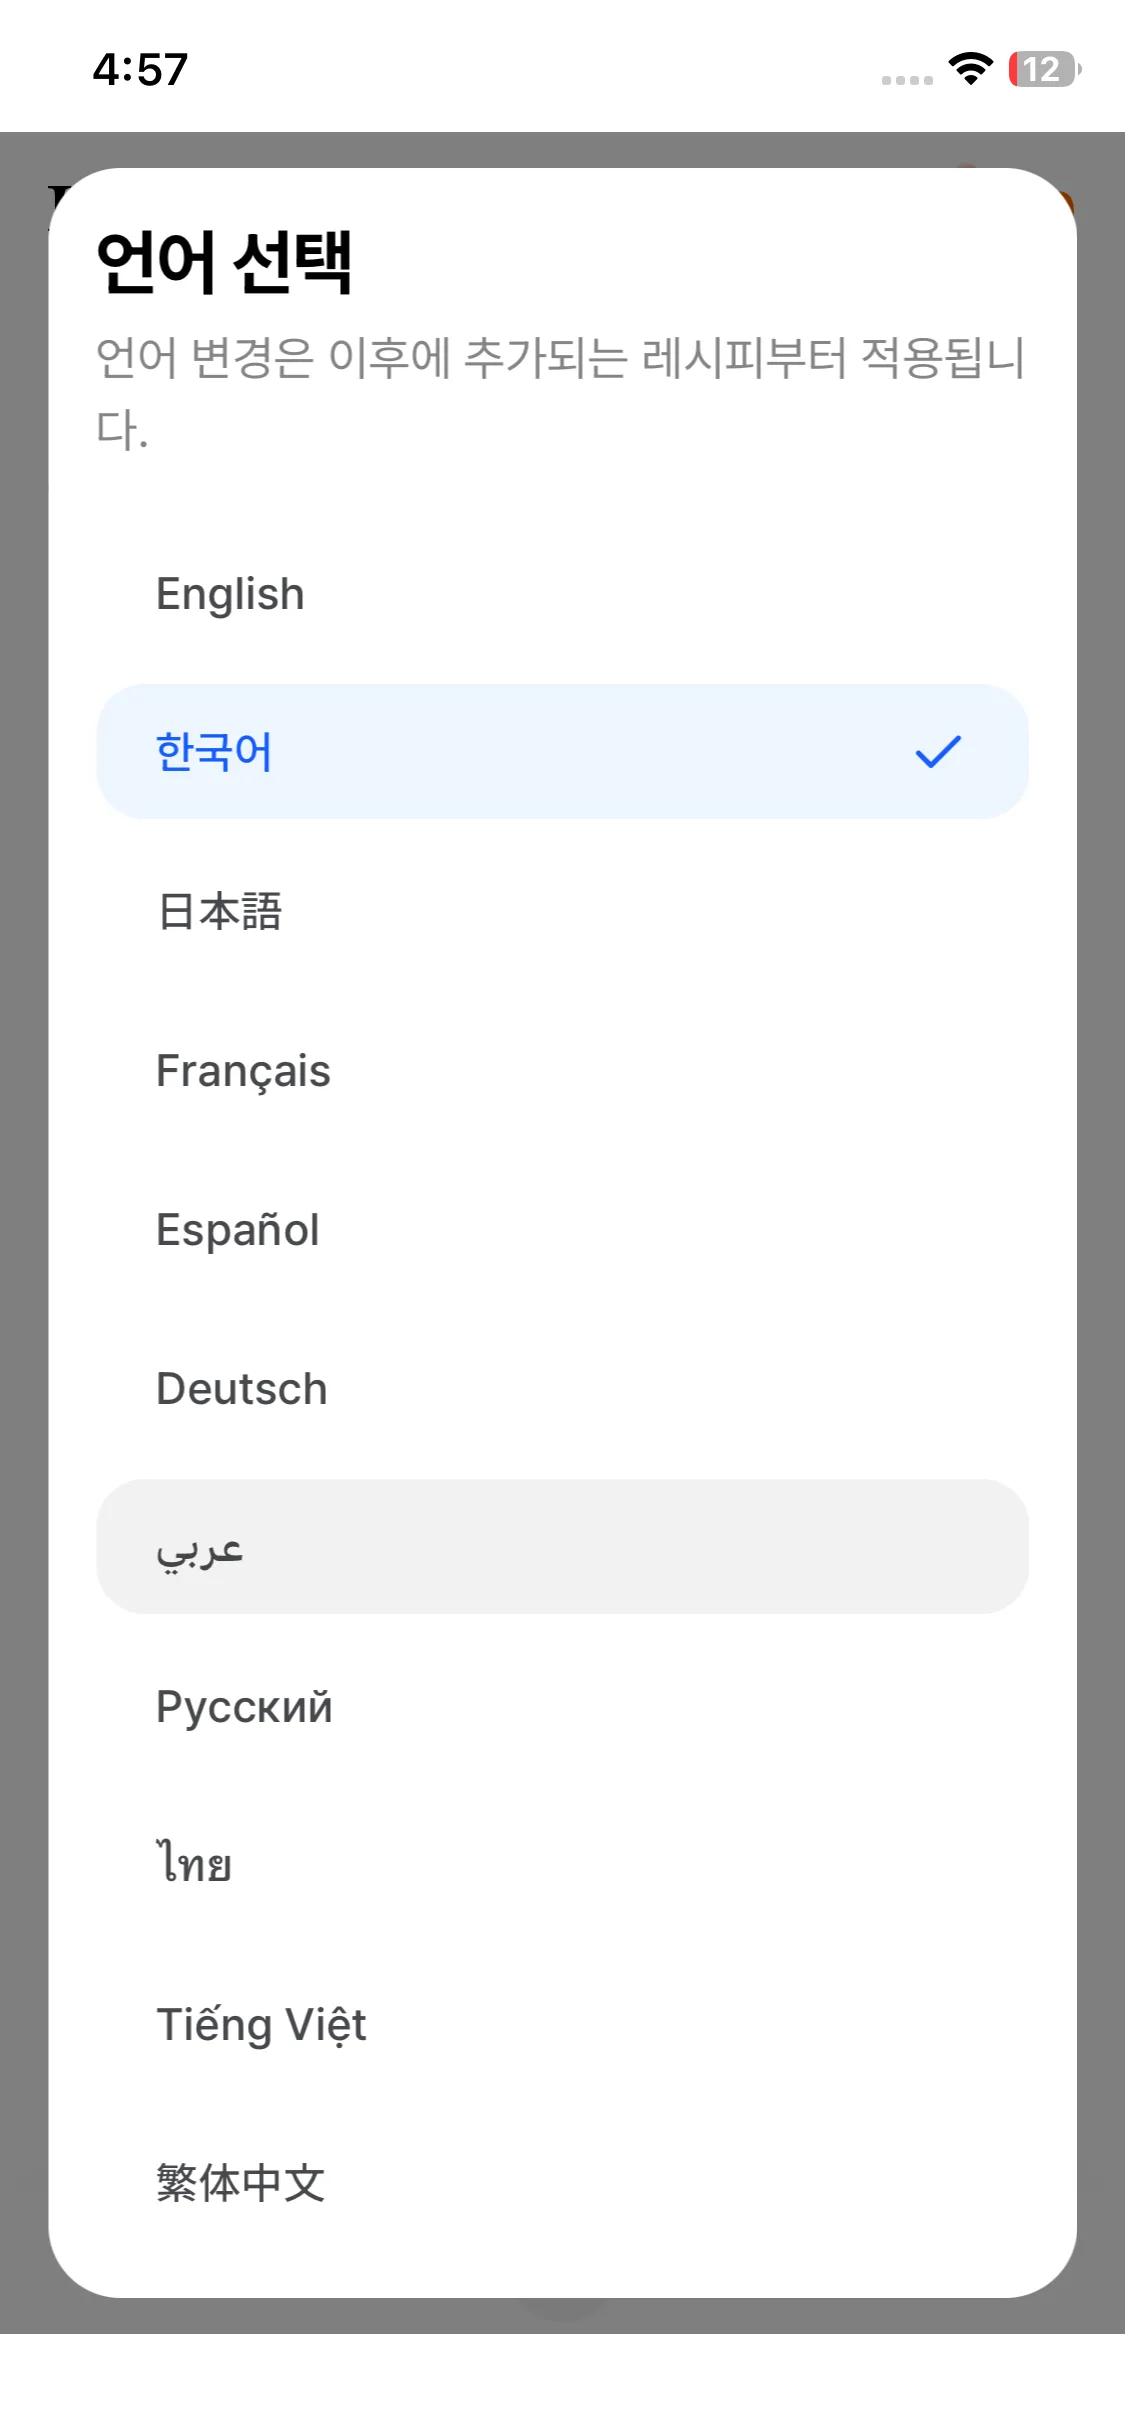Tap the highlighted عربي language row
Screen dimensions: 1125x2436
[x=562, y=1547]
